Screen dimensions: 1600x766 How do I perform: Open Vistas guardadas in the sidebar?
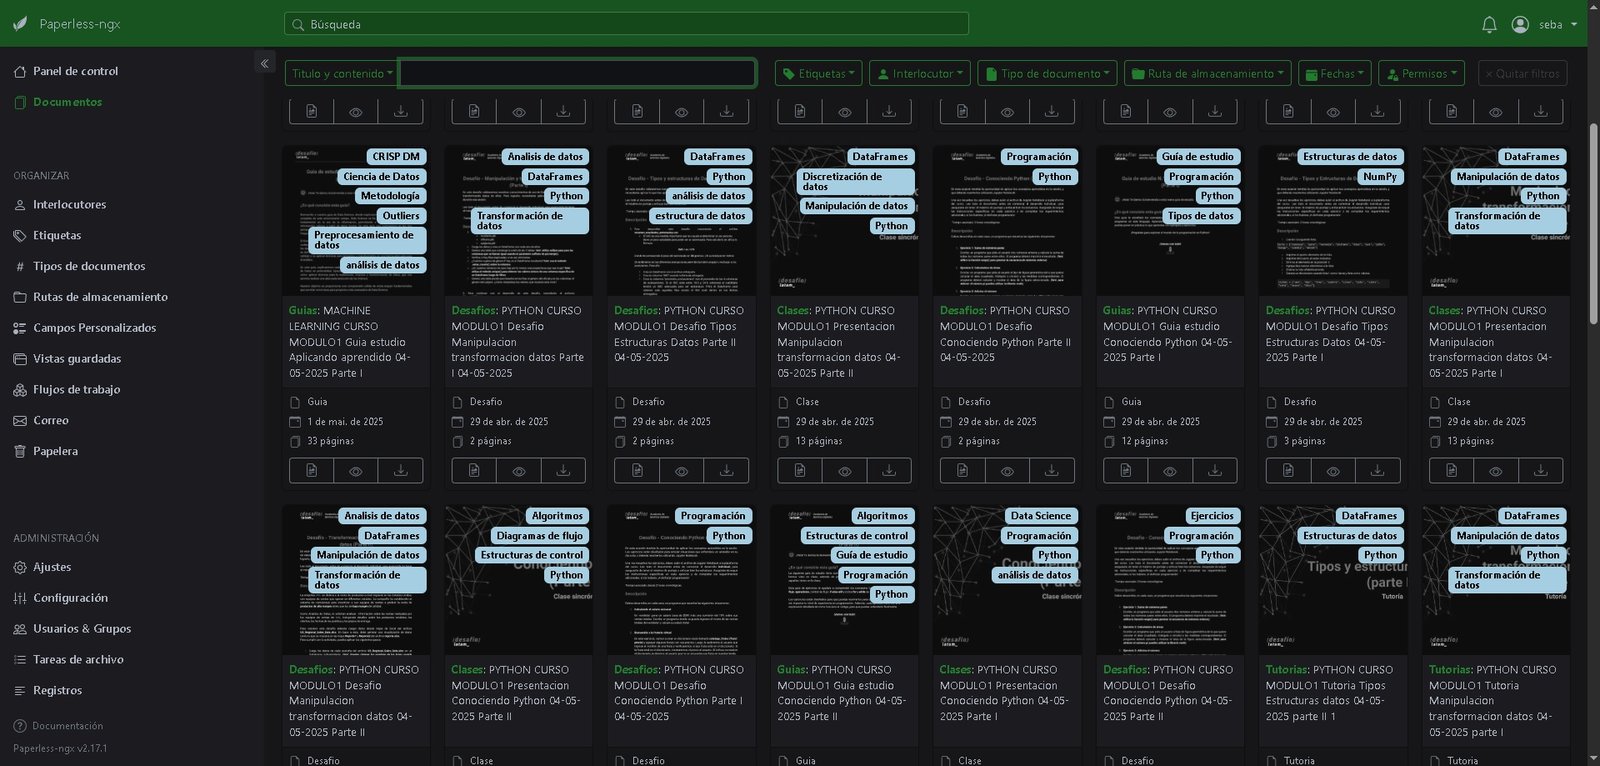click(x=77, y=358)
